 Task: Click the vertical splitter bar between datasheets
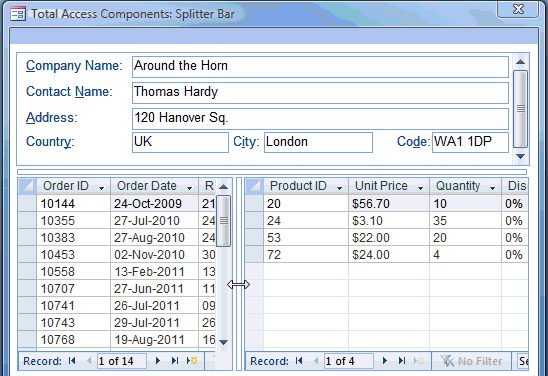[239, 273]
